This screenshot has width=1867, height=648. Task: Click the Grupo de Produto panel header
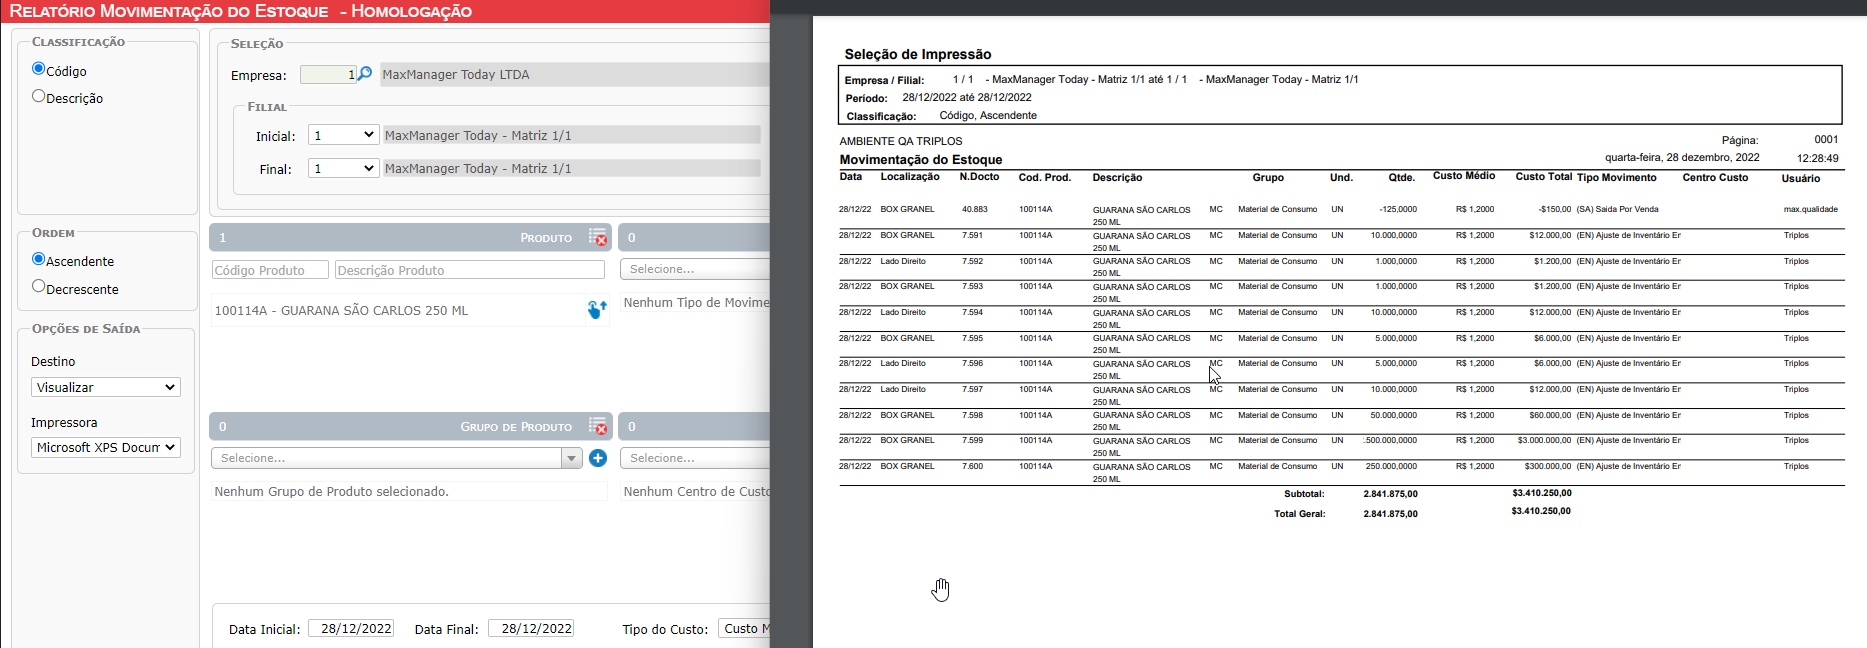tap(410, 426)
